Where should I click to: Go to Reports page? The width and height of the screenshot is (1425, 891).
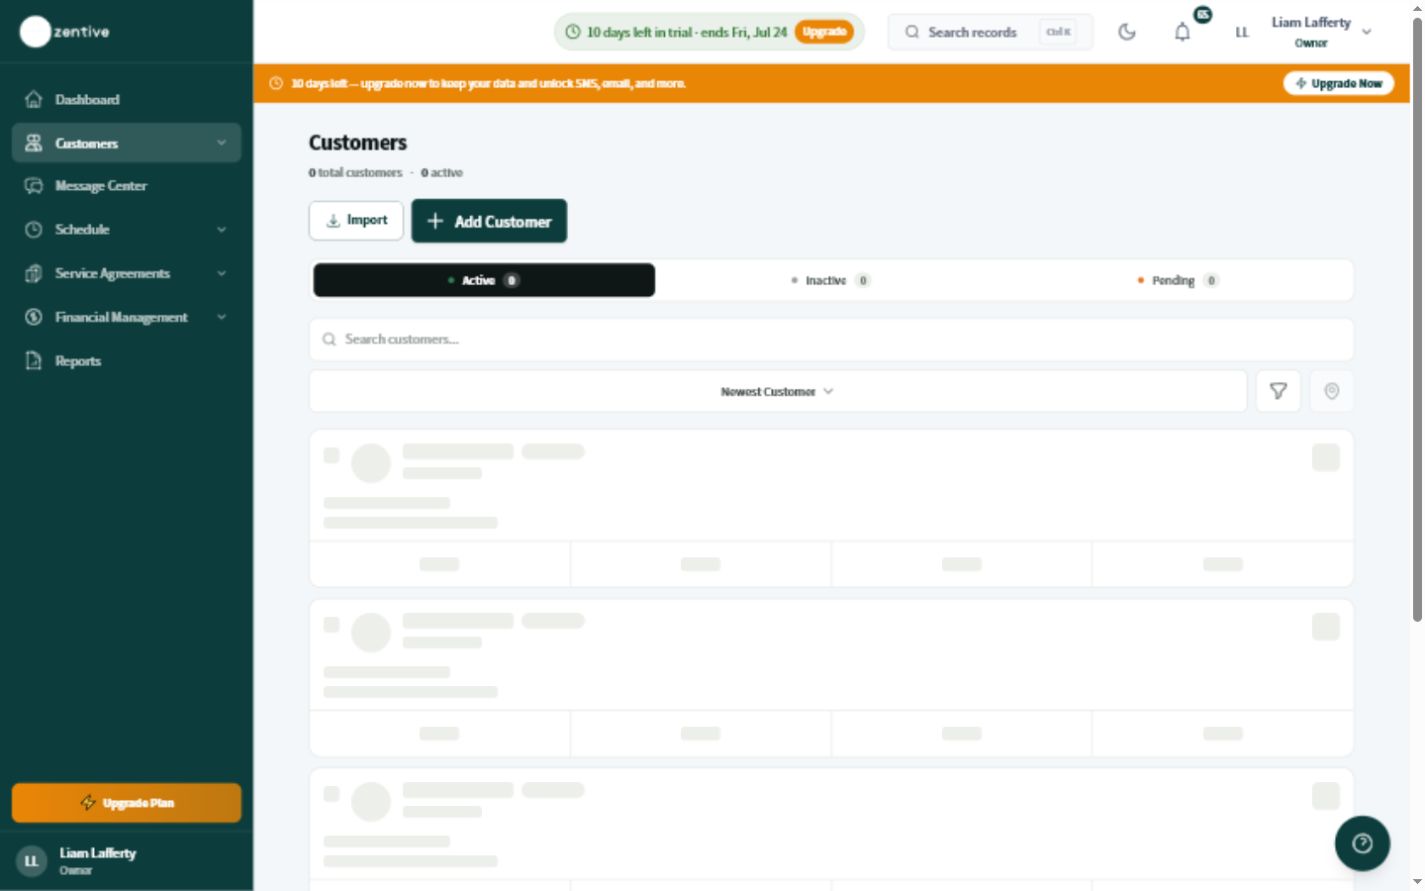coord(126,361)
